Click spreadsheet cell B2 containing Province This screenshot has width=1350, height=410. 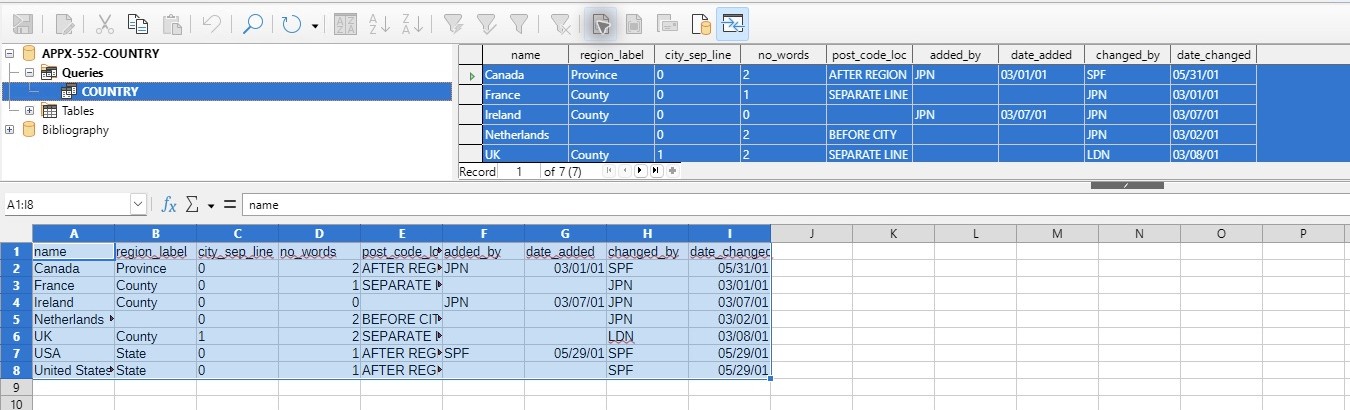155,268
